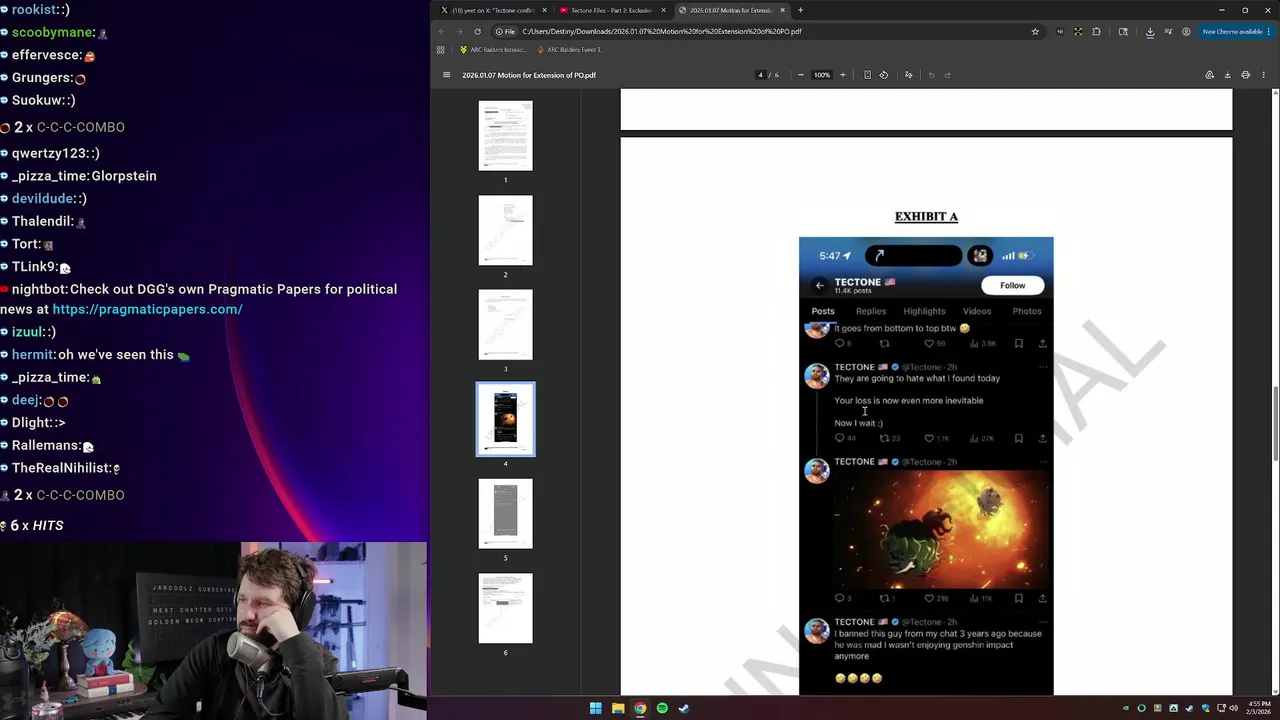Click the PDF redo icon
The image size is (1280, 720).
pyautogui.click(x=947, y=75)
